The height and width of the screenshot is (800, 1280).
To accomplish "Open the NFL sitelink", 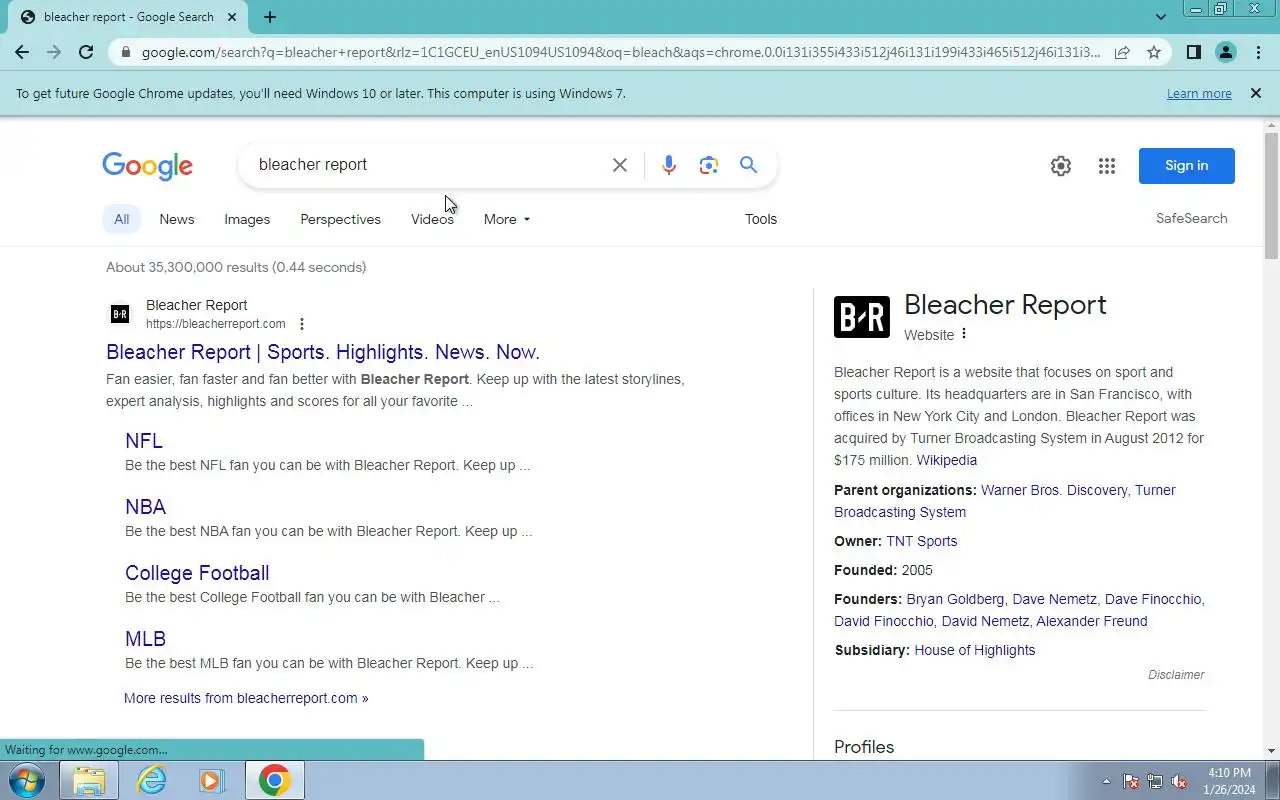I will 144,441.
